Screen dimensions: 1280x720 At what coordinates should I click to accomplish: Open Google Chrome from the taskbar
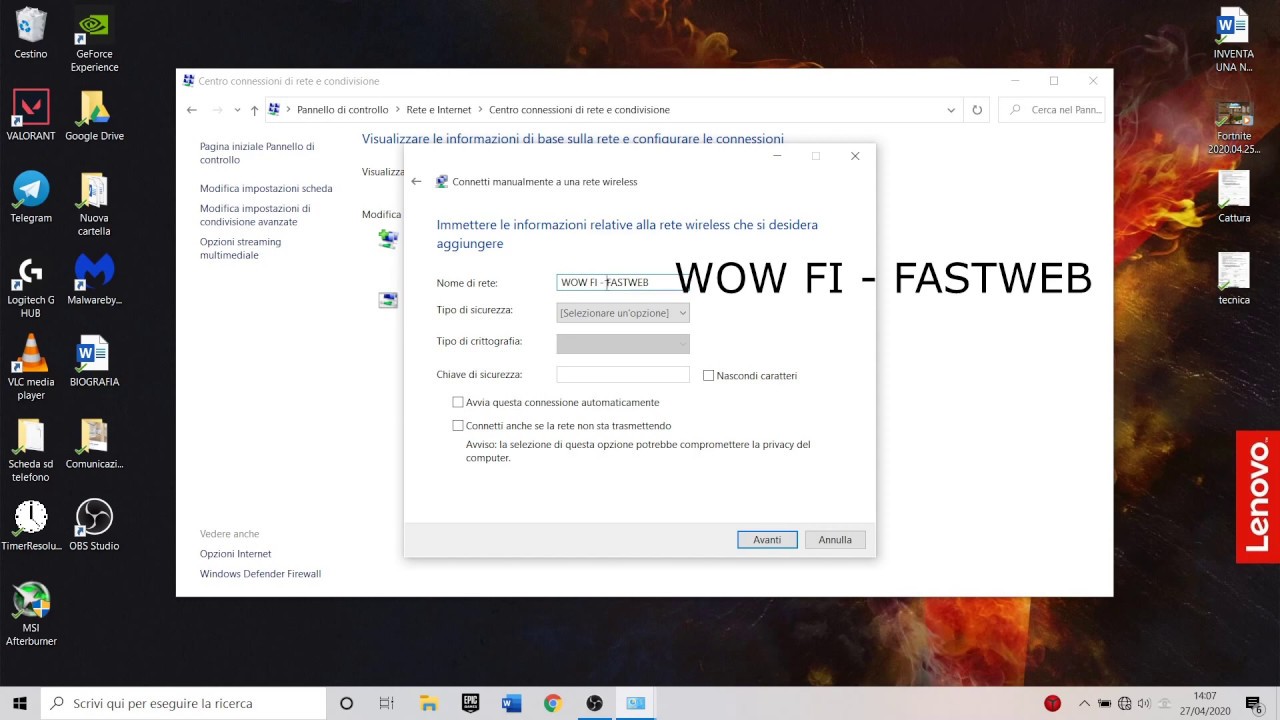coord(552,703)
